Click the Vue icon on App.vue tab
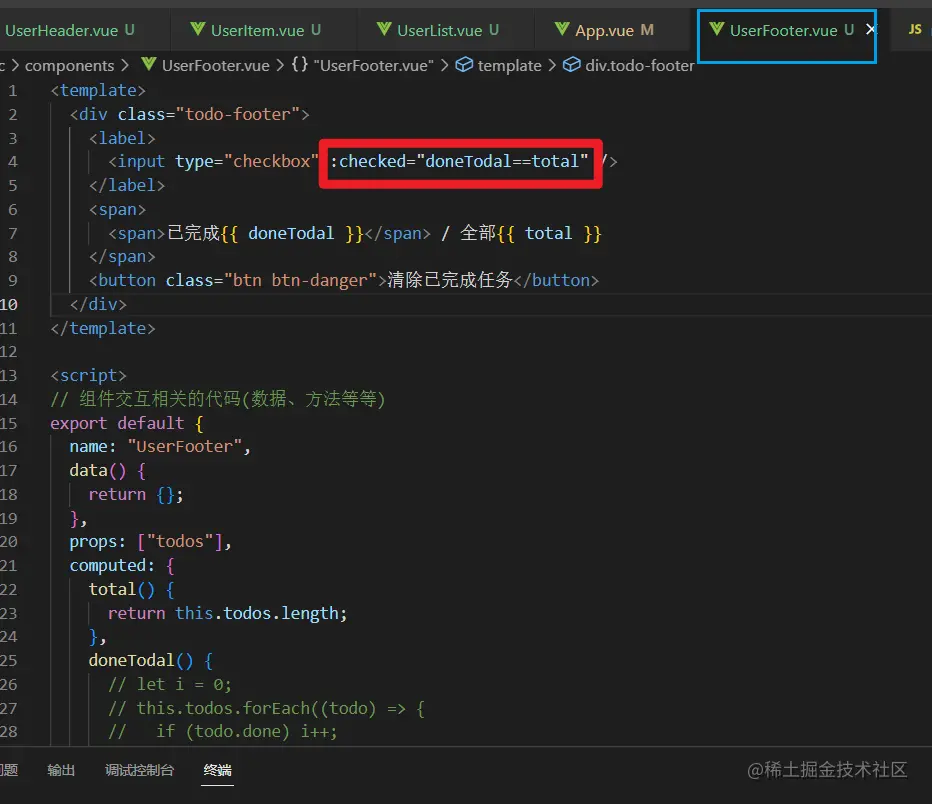The height and width of the screenshot is (804, 932). point(562,29)
